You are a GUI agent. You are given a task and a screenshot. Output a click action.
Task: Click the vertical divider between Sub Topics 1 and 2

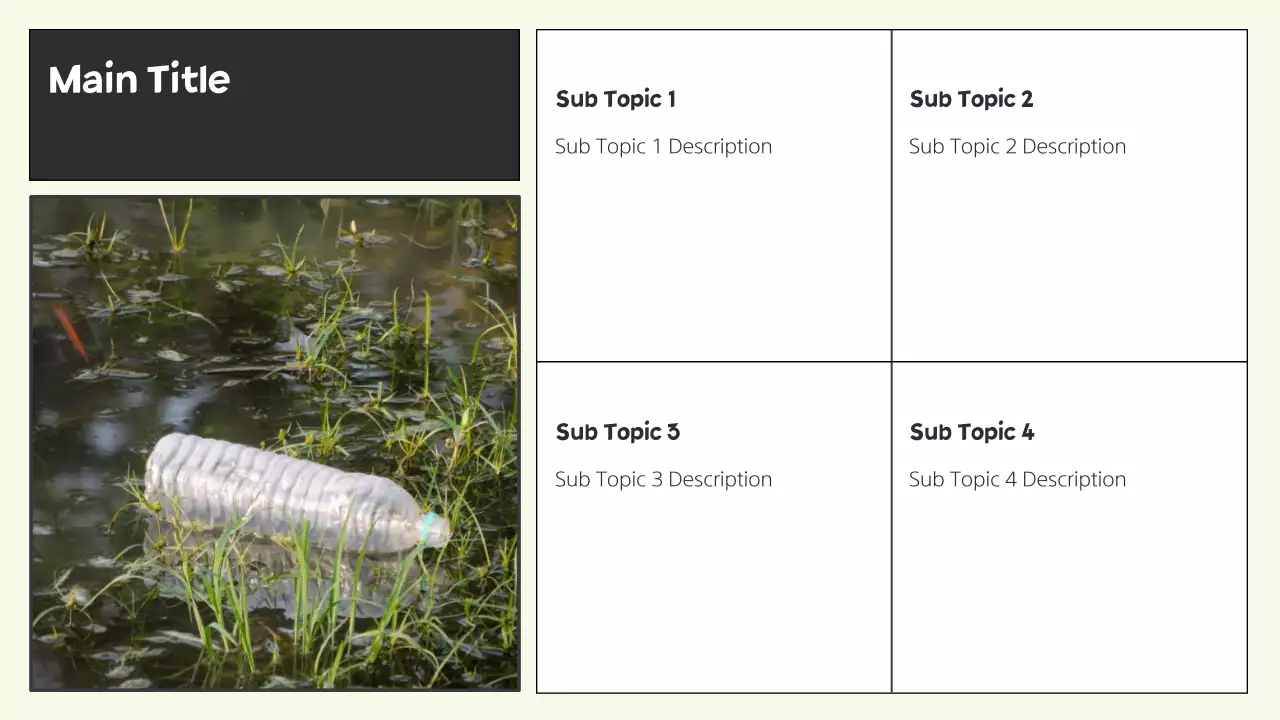click(891, 200)
